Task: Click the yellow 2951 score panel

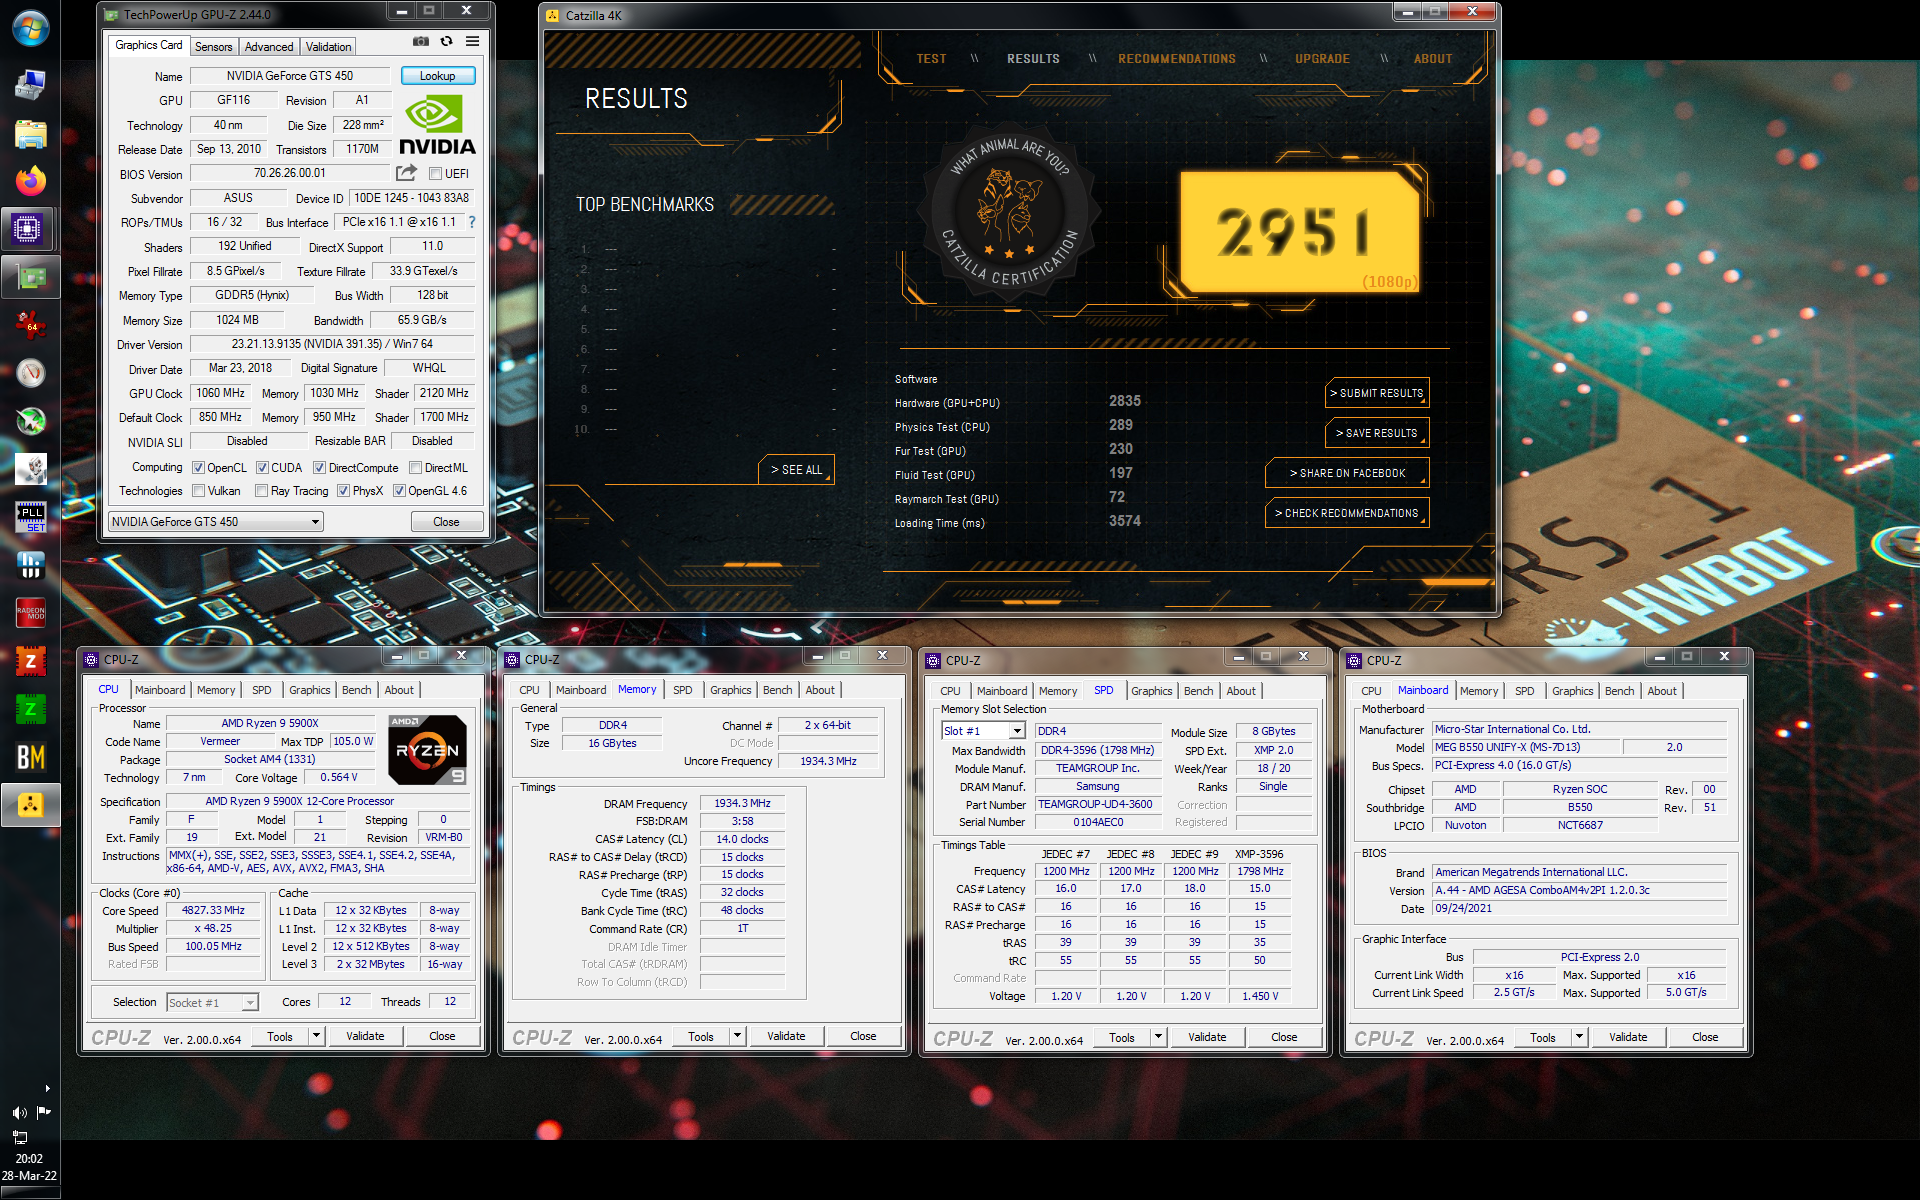Action: (x=1300, y=232)
